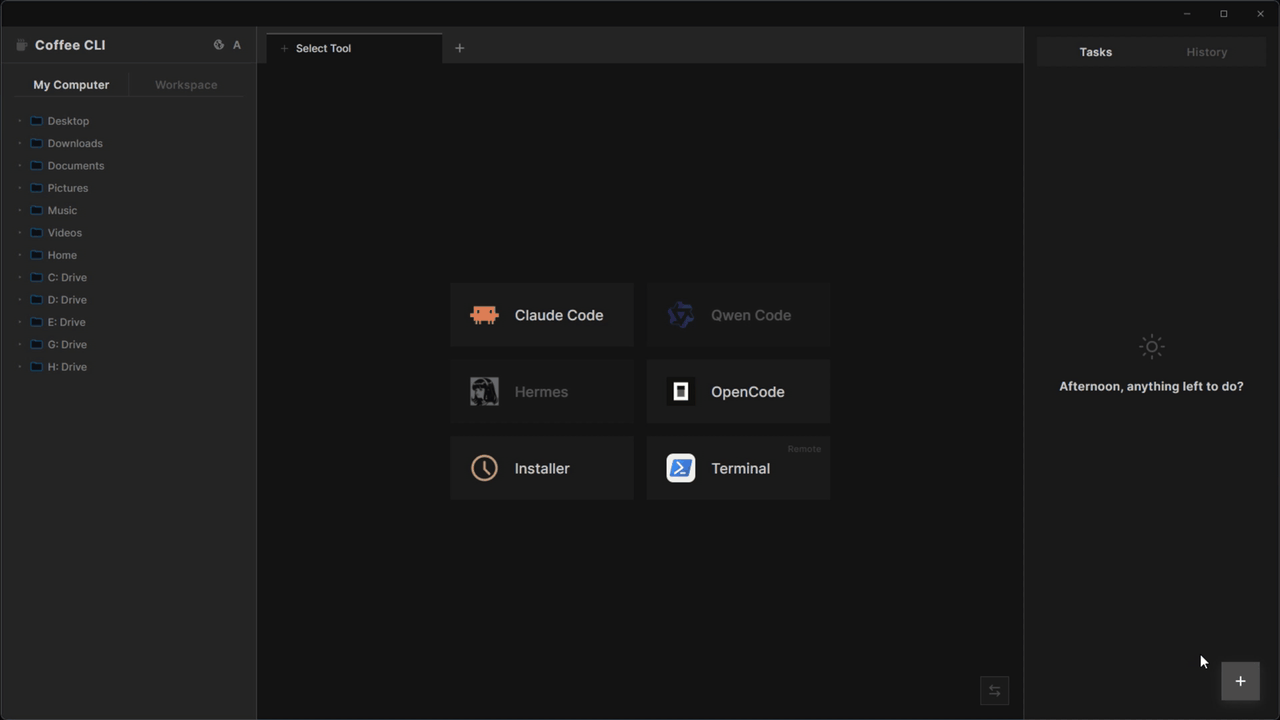Click the Pictures folder icon
Screen dimensions: 1280x720
click(x=36, y=188)
